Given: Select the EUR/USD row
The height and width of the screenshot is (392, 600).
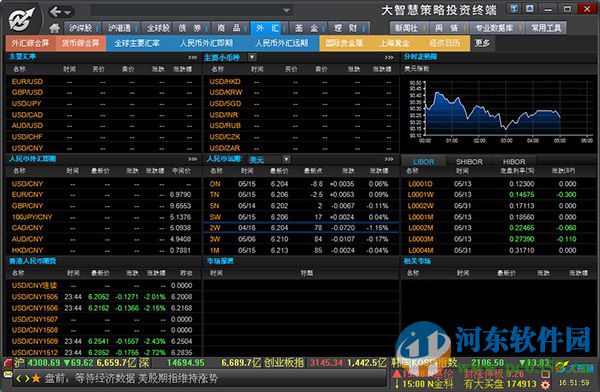Looking at the screenshot, I should click(103, 82).
